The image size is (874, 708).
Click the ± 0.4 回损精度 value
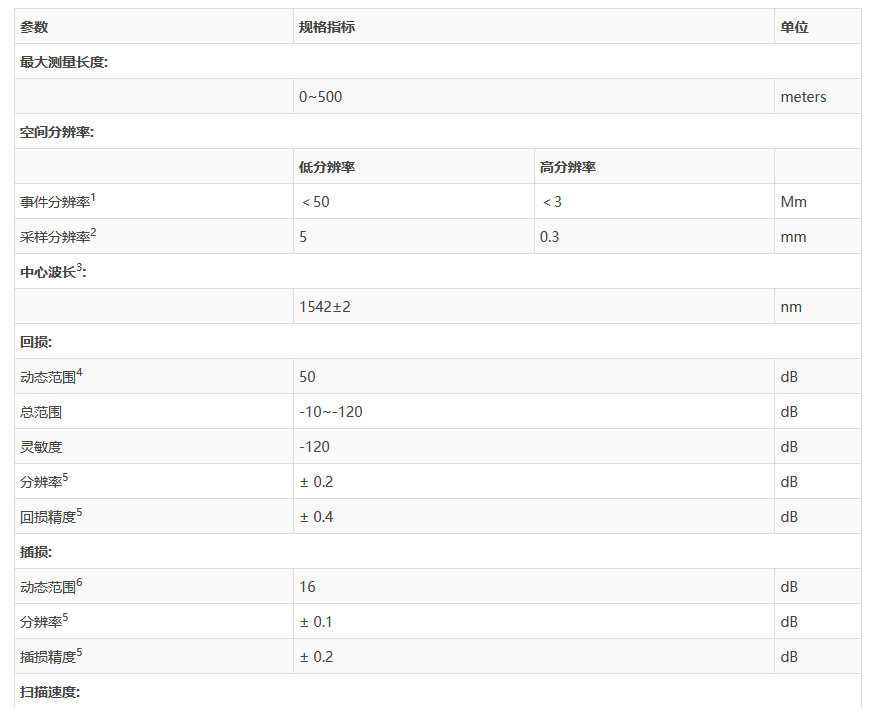coord(316,517)
